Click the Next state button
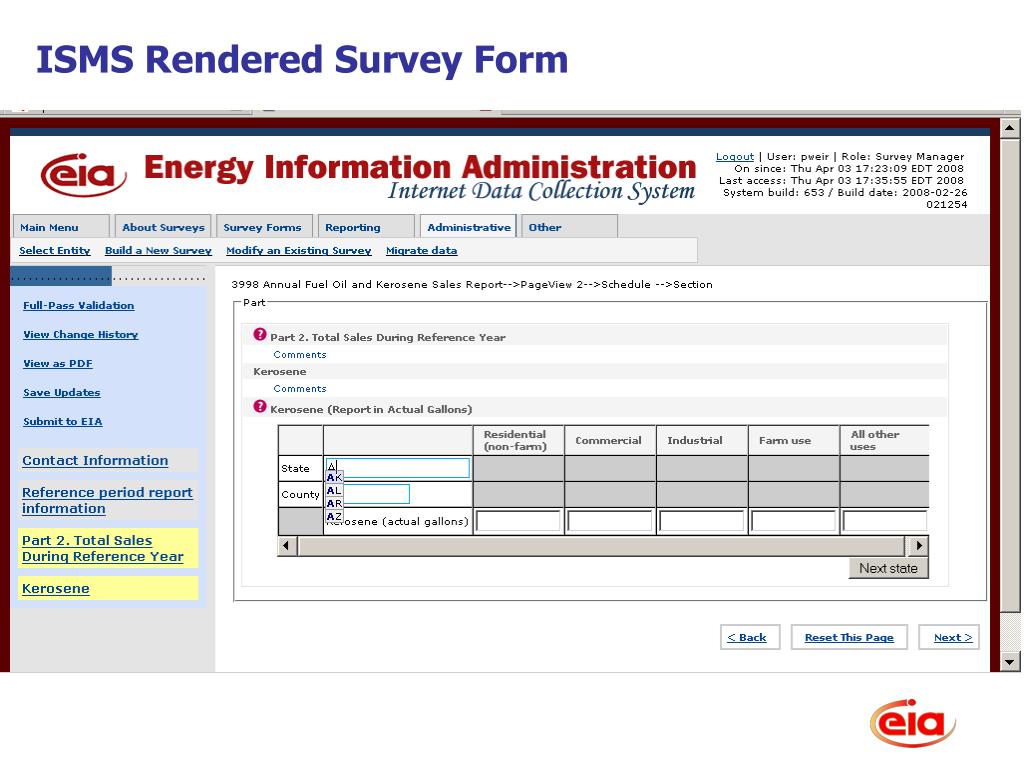The width and height of the screenshot is (1024, 768). tap(888, 568)
